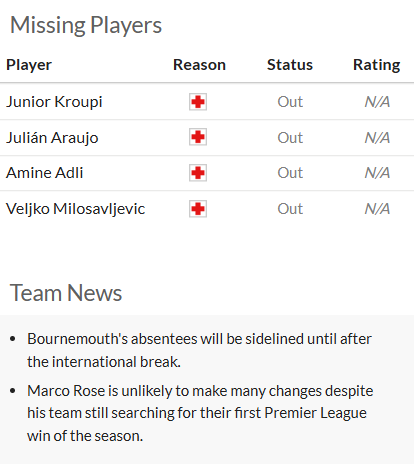Click the Bournemouth absentees news item
The width and height of the screenshot is (414, 464).
(199, 350)
